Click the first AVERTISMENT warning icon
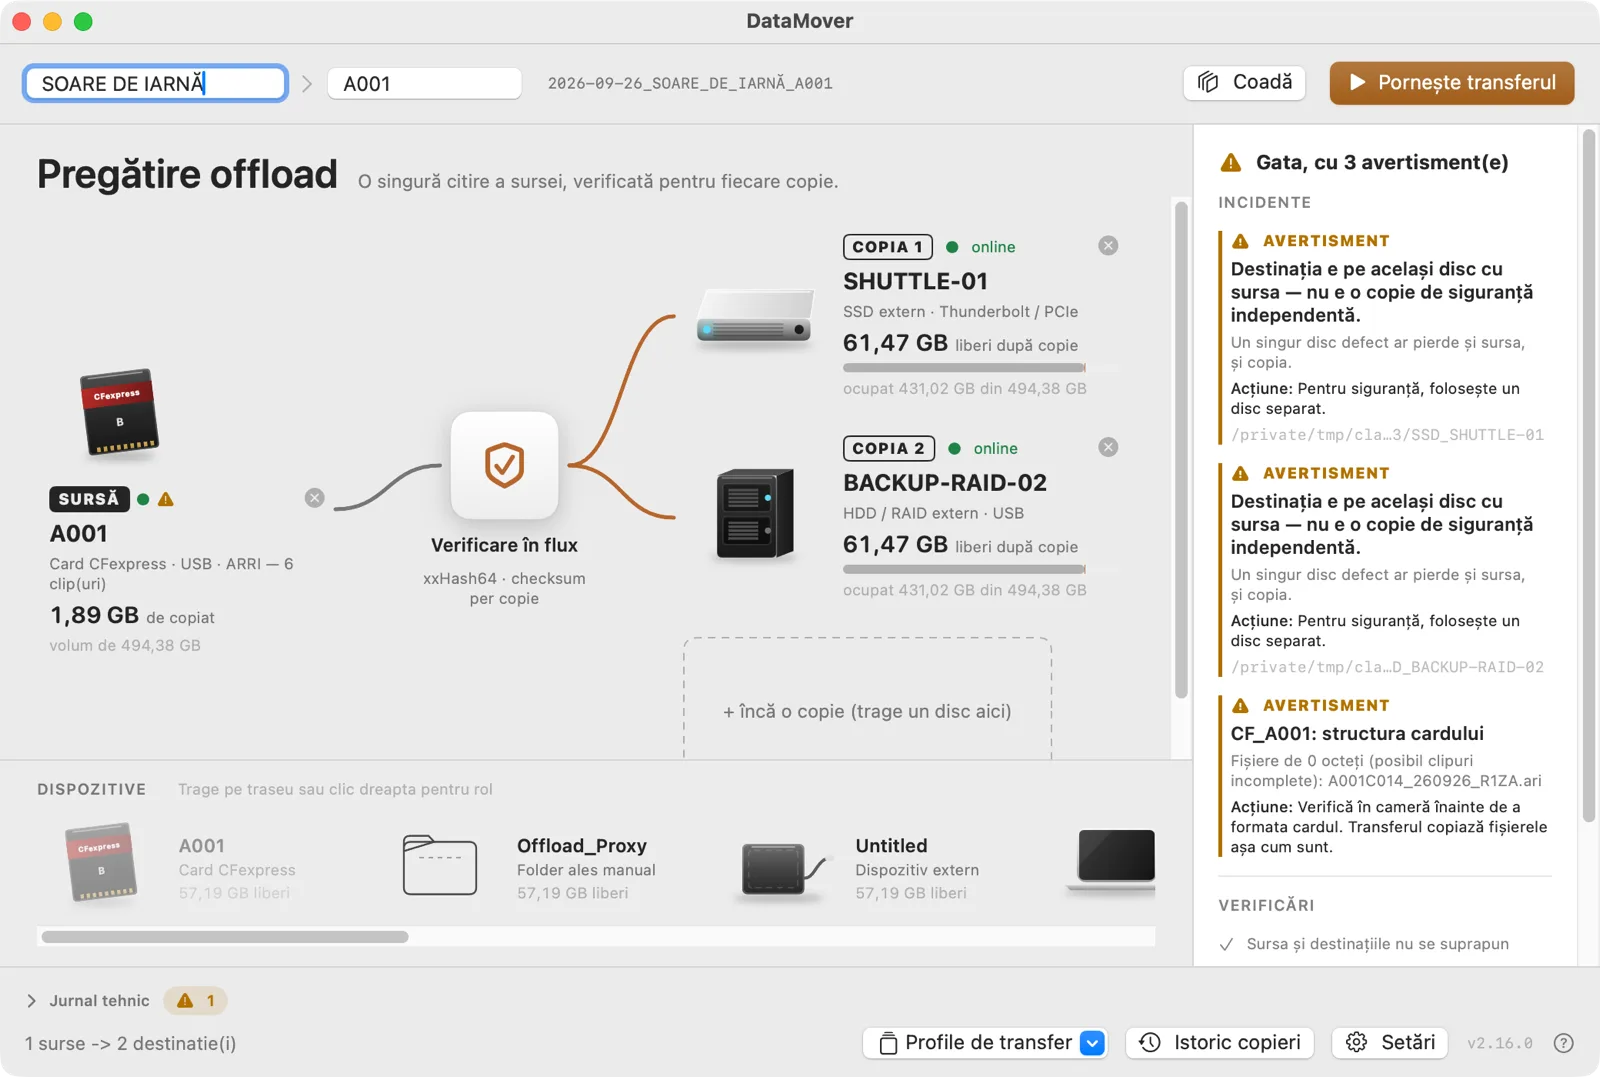 pos(1241,241)
